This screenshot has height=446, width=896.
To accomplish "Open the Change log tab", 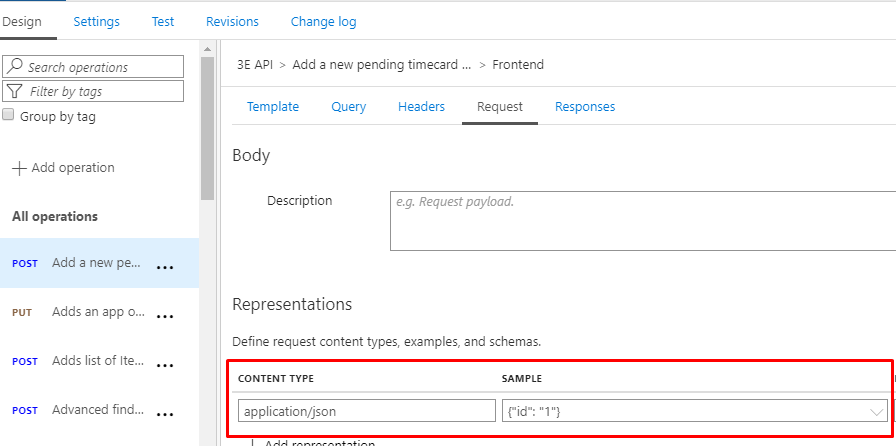I will point(323,22).
